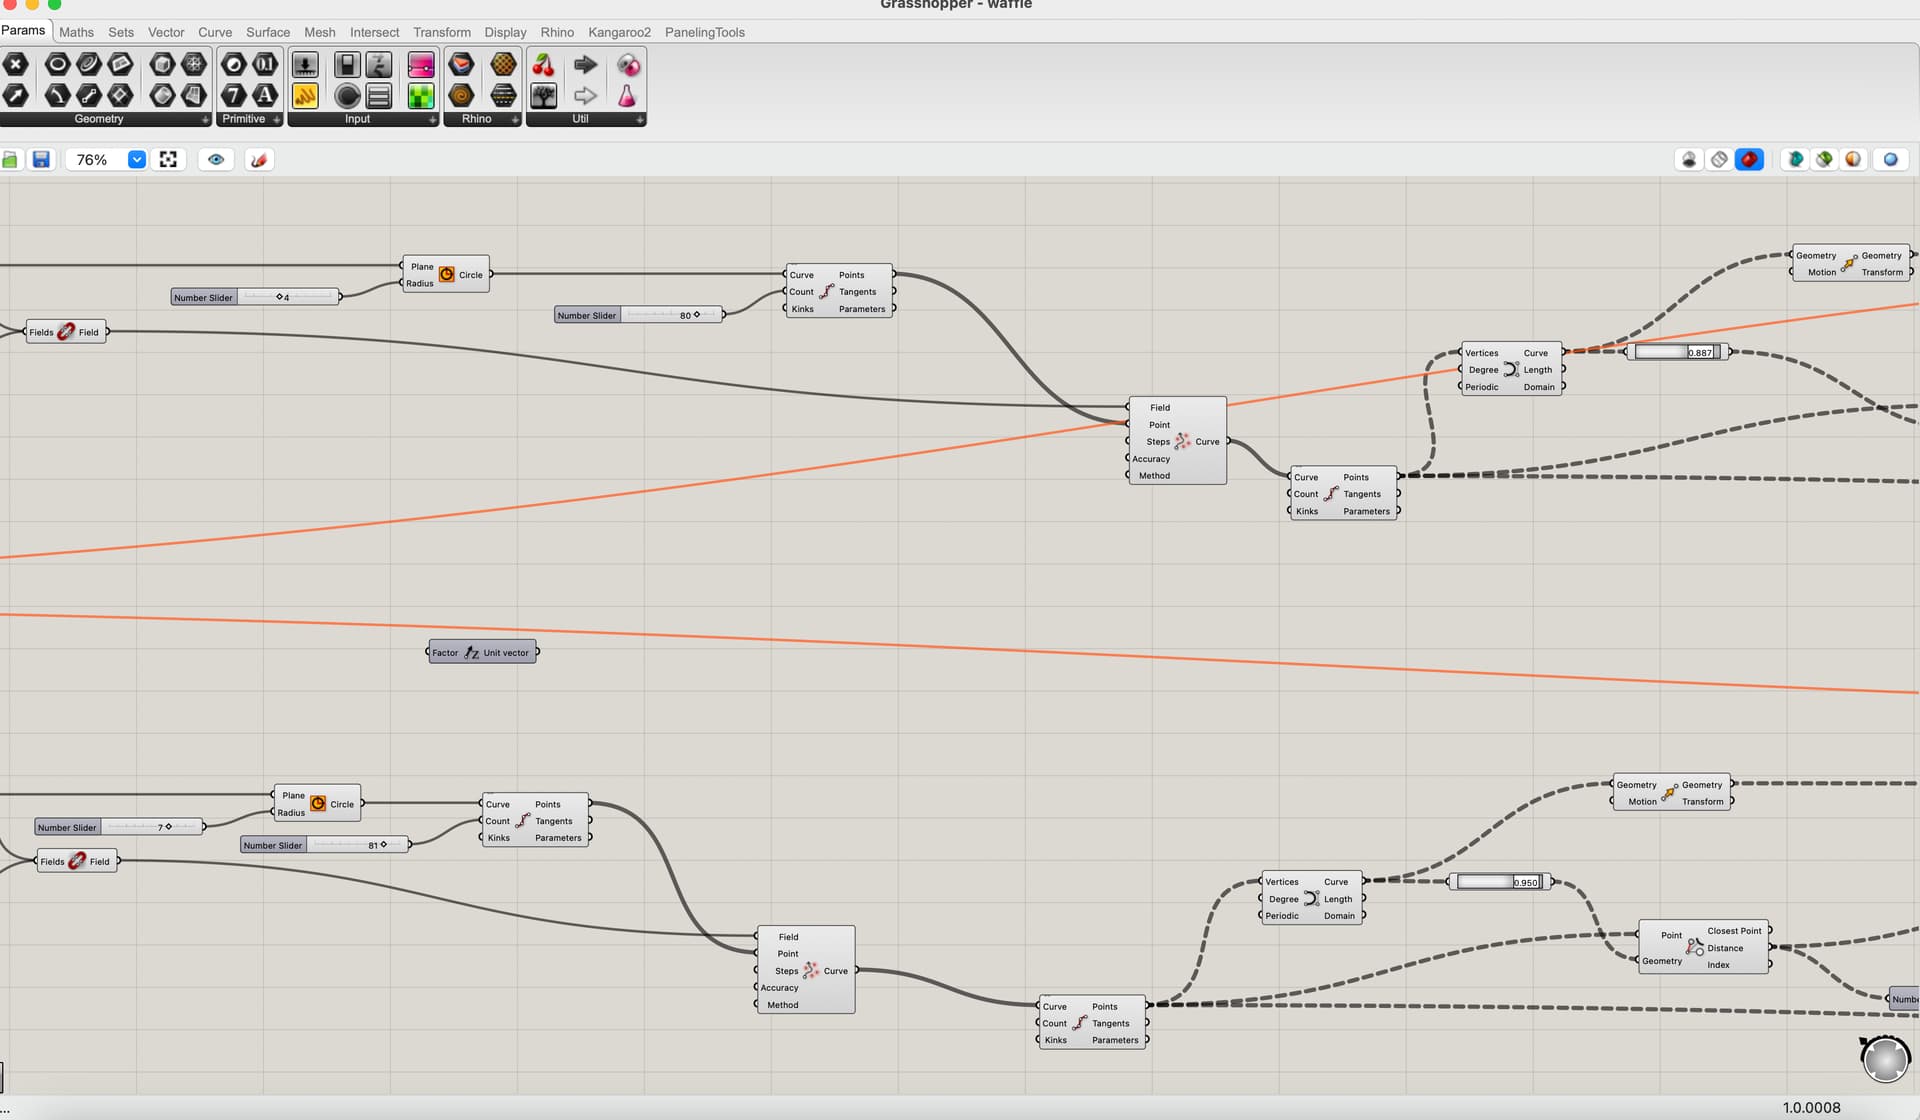Image resolution: width=1920 pixels, height=1120 pixels.
Task: Toggle the red shaded preview mode
Action: point(1749,160)
